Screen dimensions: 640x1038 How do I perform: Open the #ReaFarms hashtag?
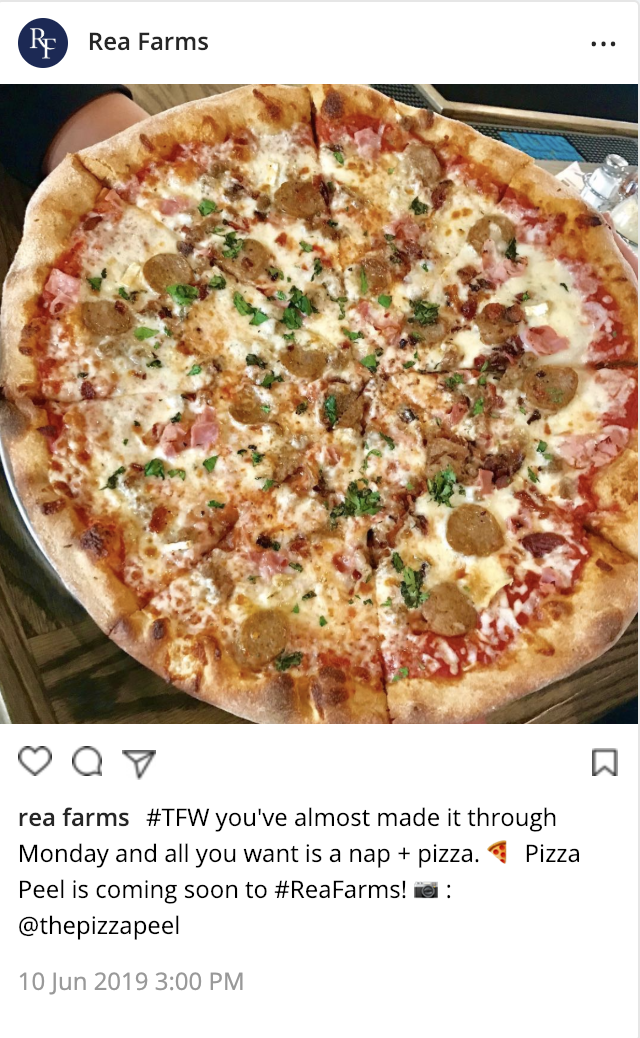pos(340,889)
